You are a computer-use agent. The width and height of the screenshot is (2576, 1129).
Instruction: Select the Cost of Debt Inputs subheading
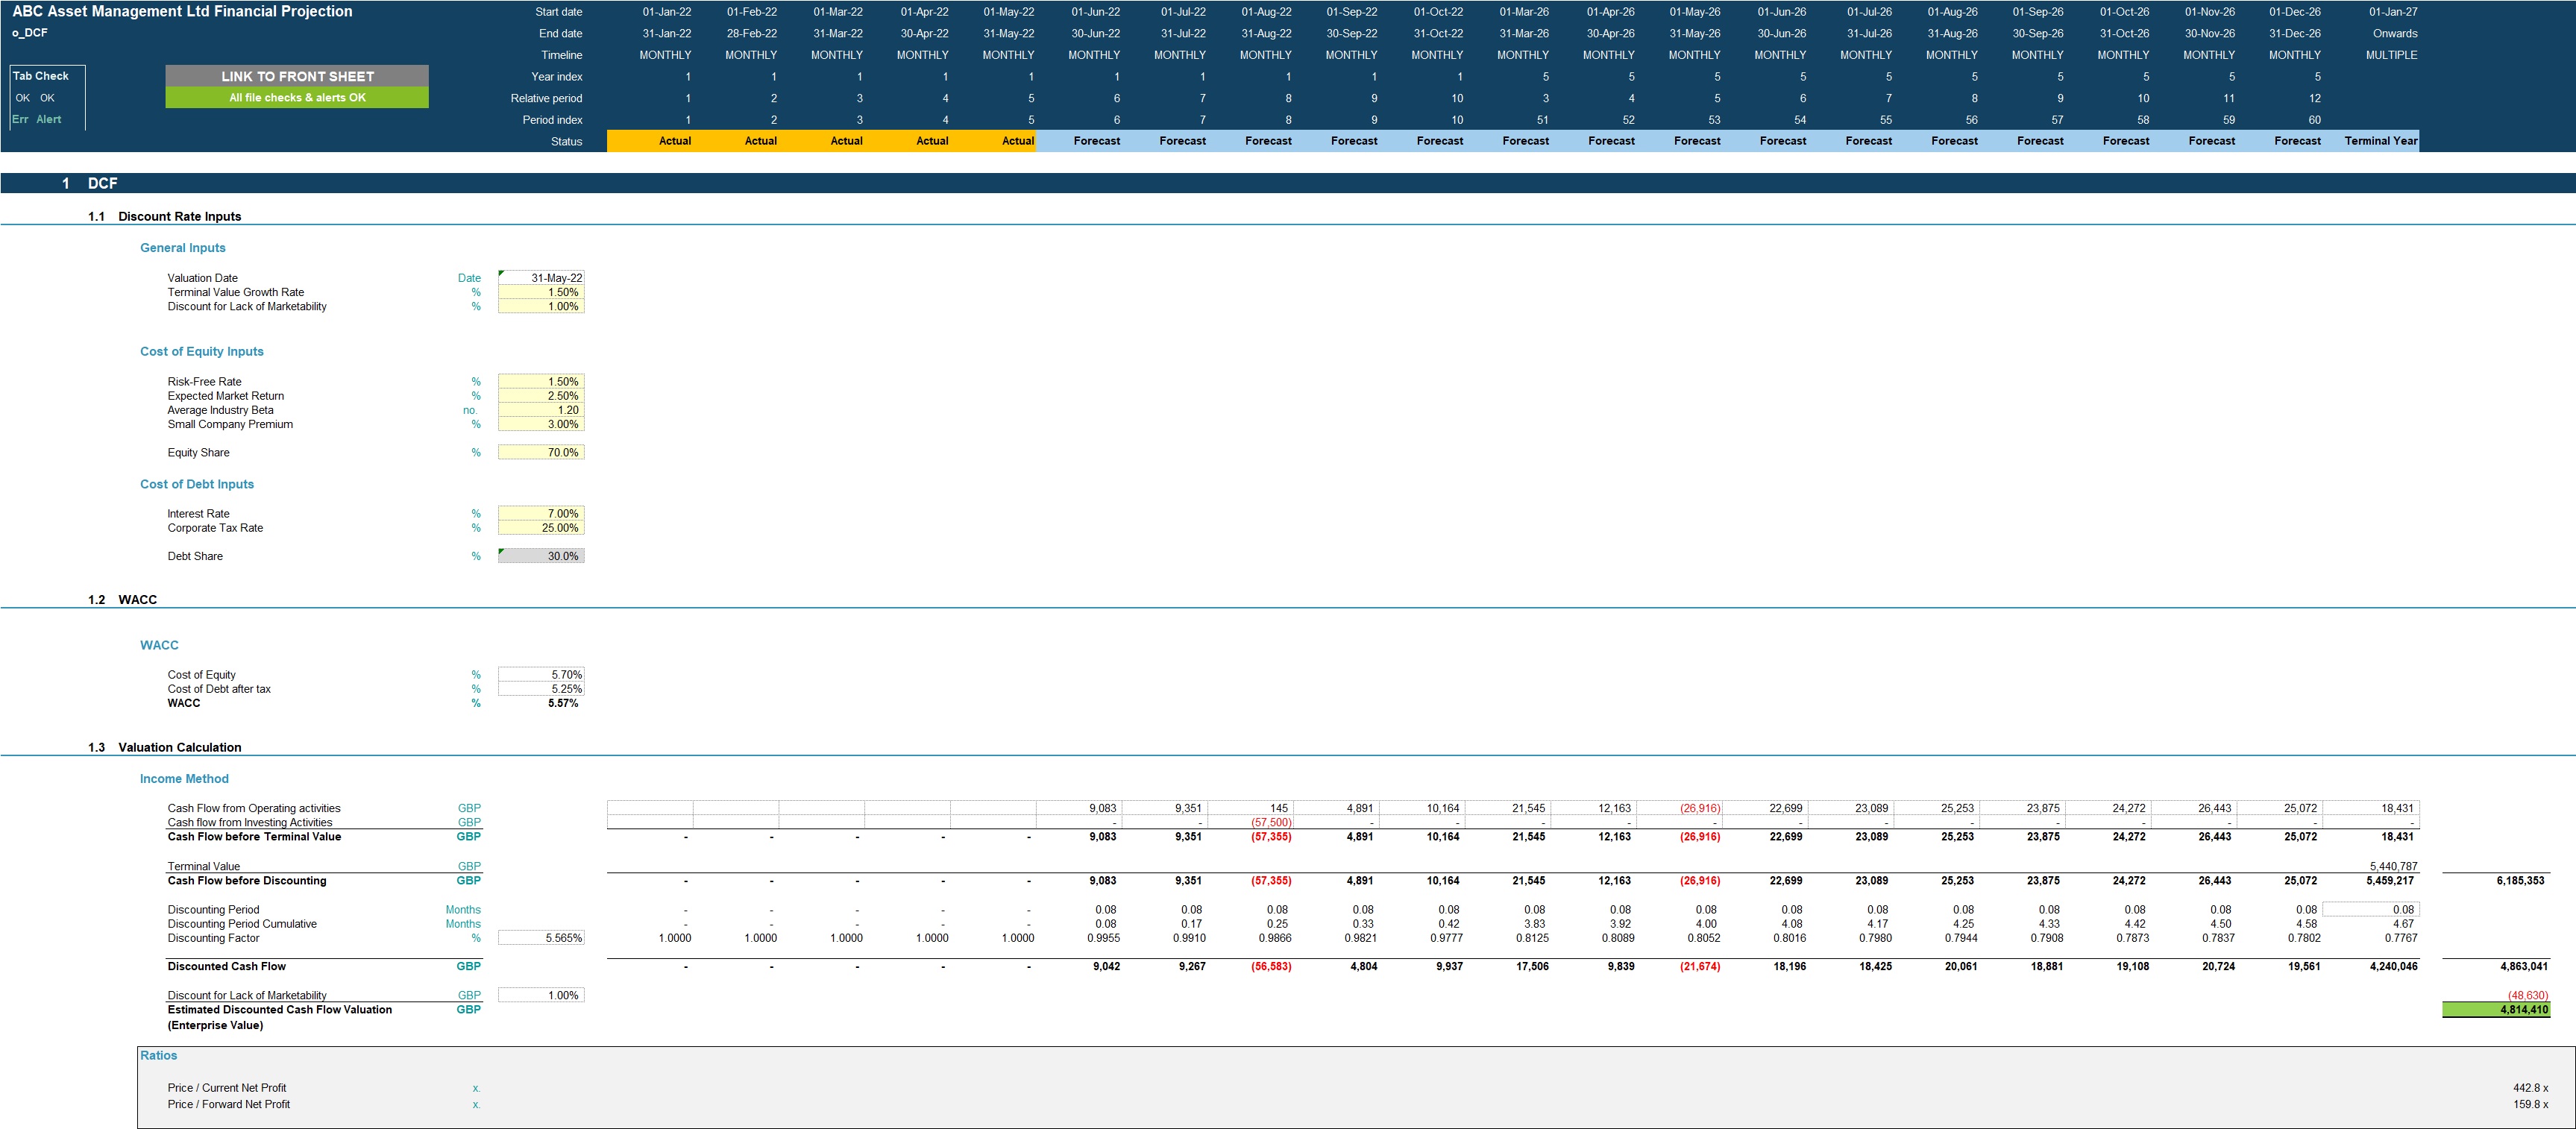[197, 484]
